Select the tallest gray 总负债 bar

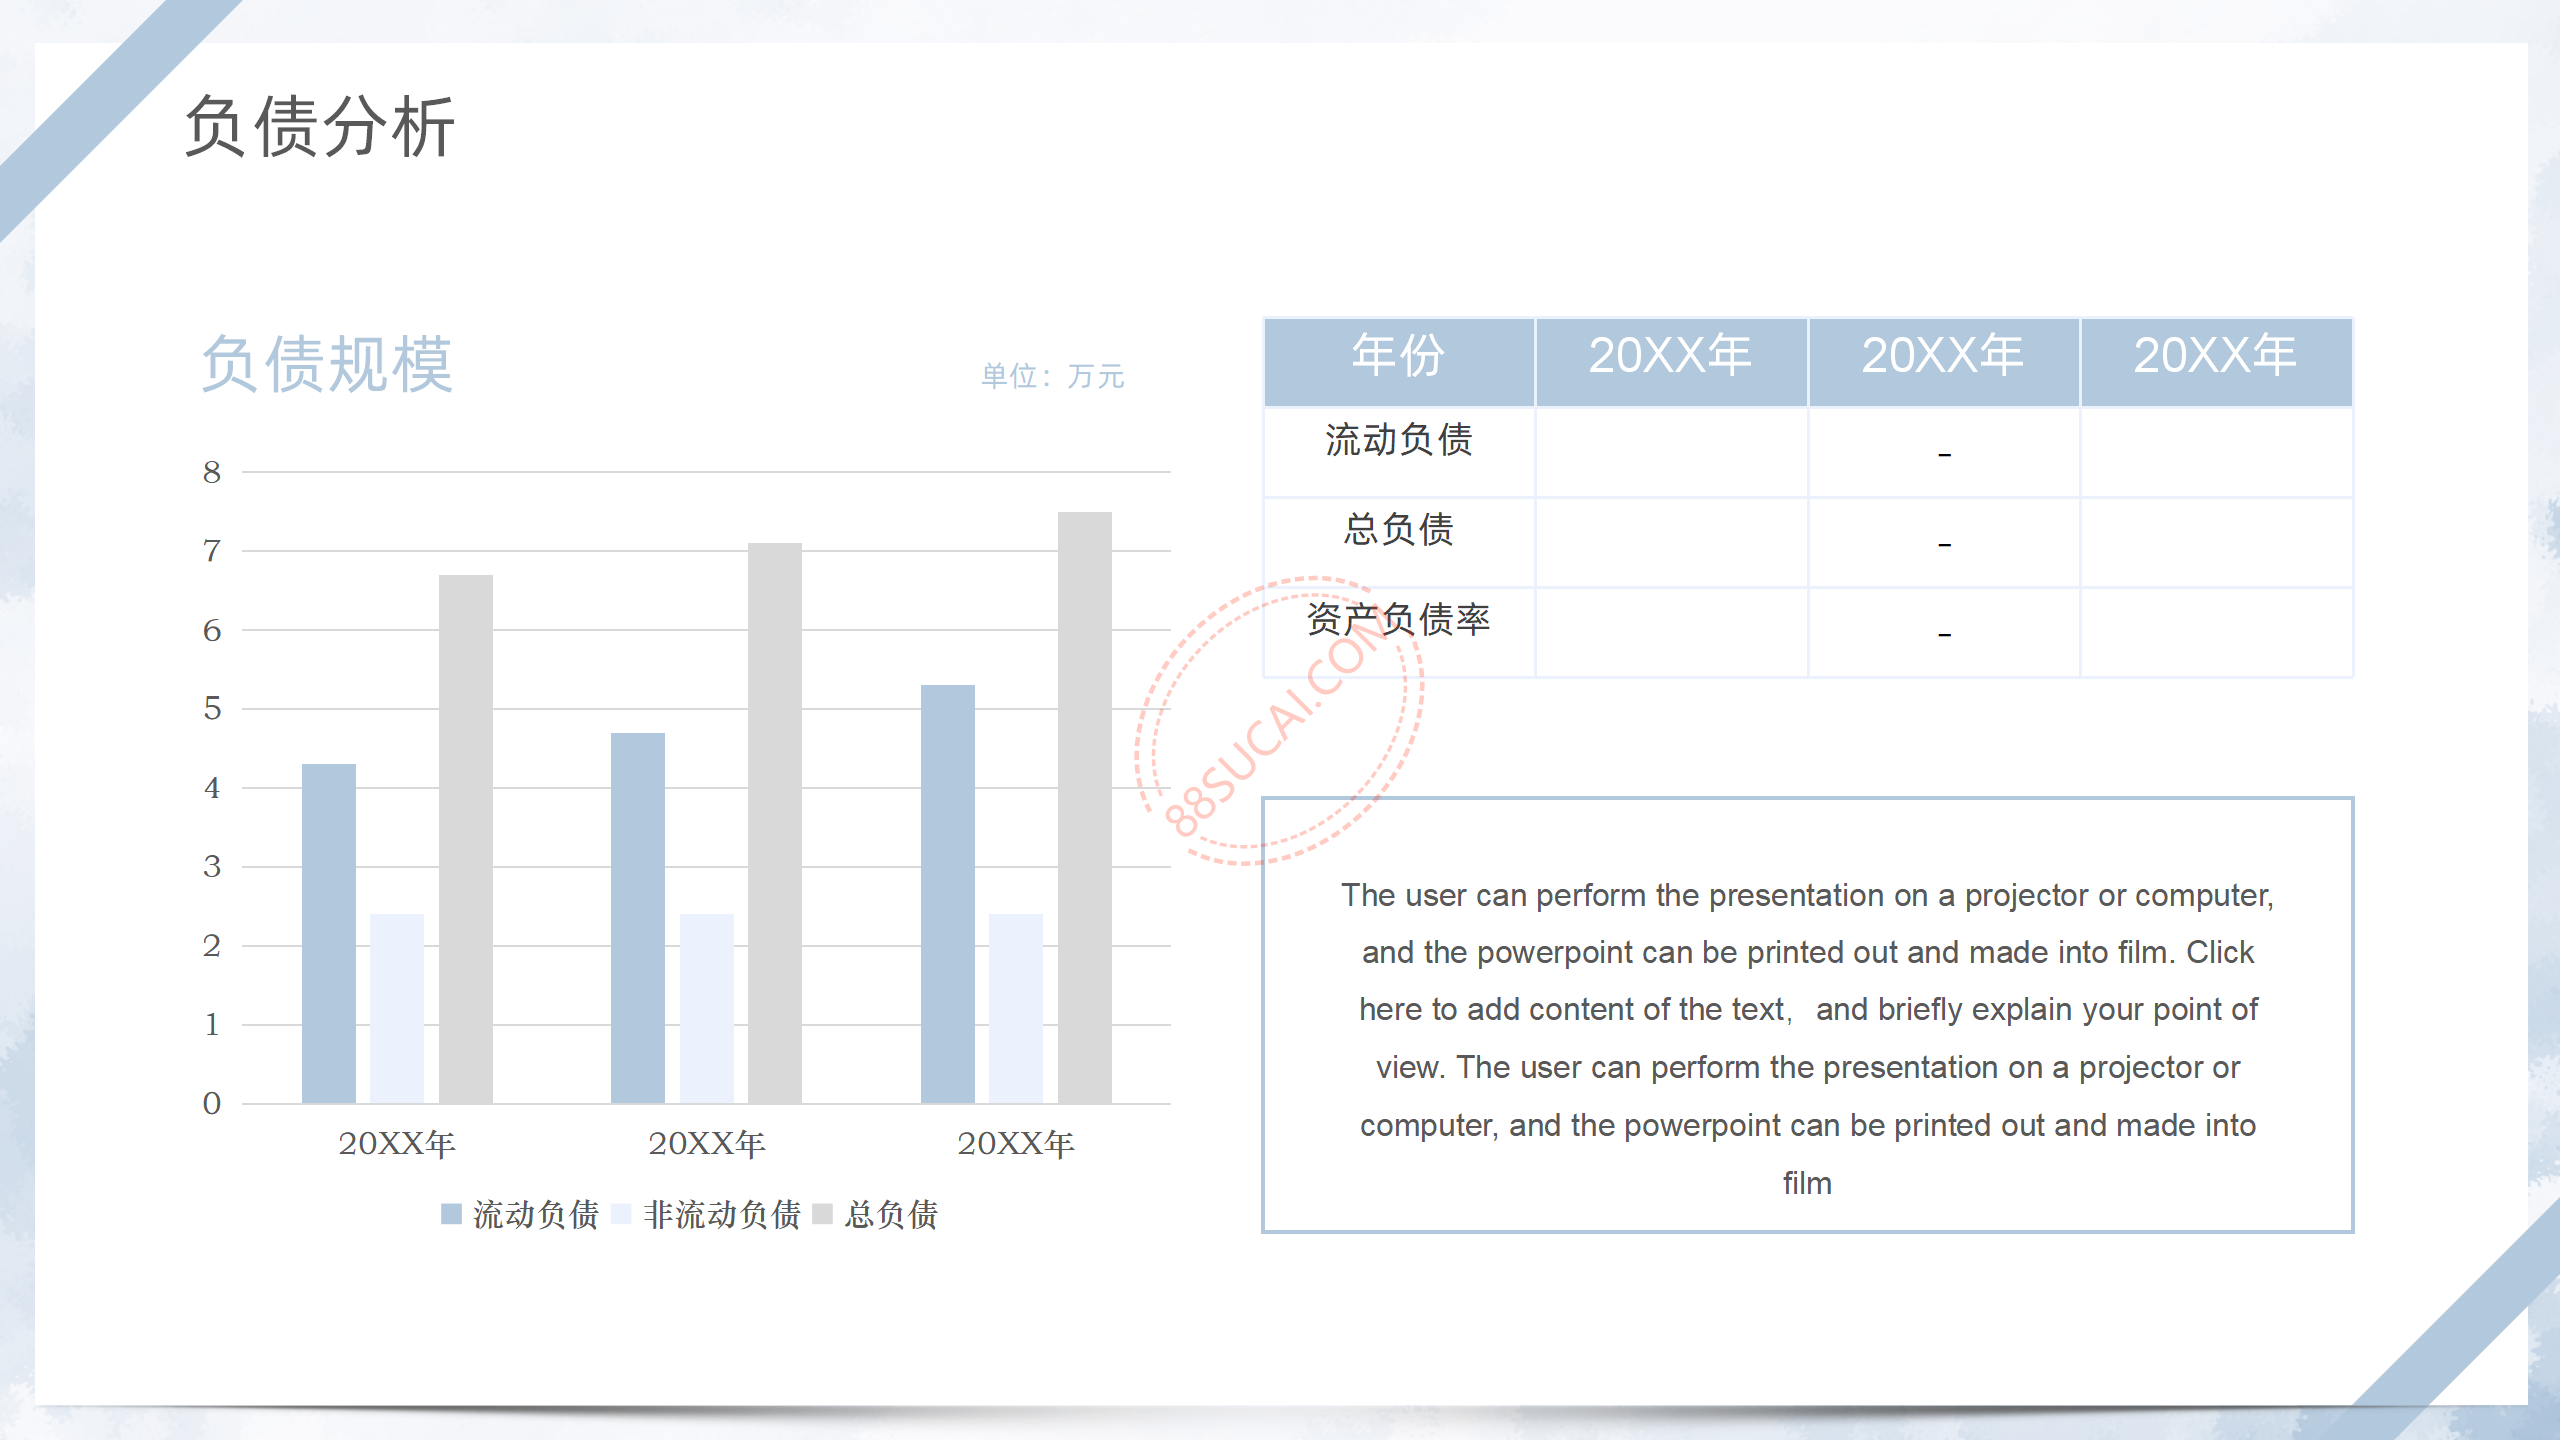click(x=1085, y=808)
